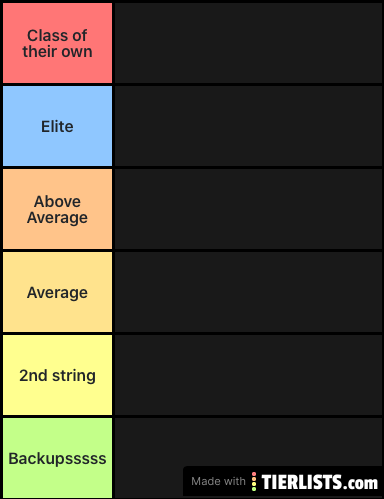The image size is (384, 499).
Task: Click the orange 'Above Average' tier label
Action: 57,209
